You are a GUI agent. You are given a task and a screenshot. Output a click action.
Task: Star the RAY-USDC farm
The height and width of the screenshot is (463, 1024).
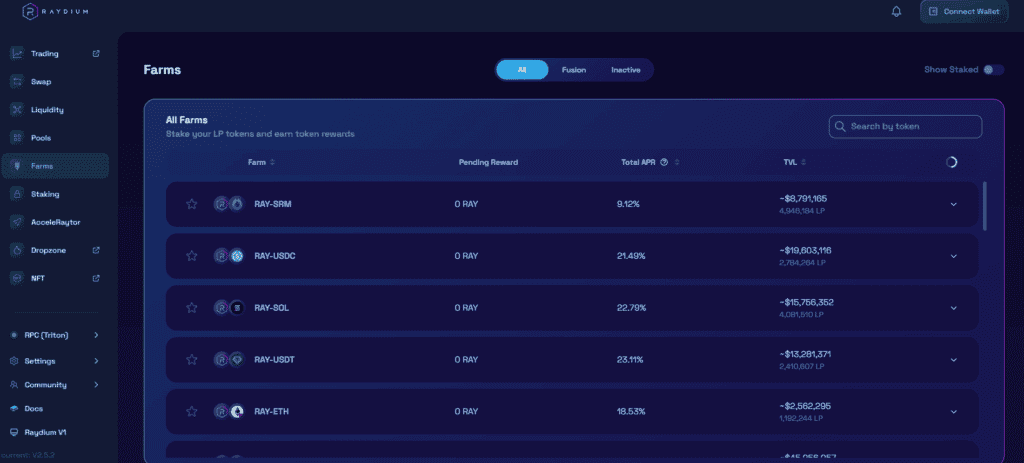tap(191, 256)
